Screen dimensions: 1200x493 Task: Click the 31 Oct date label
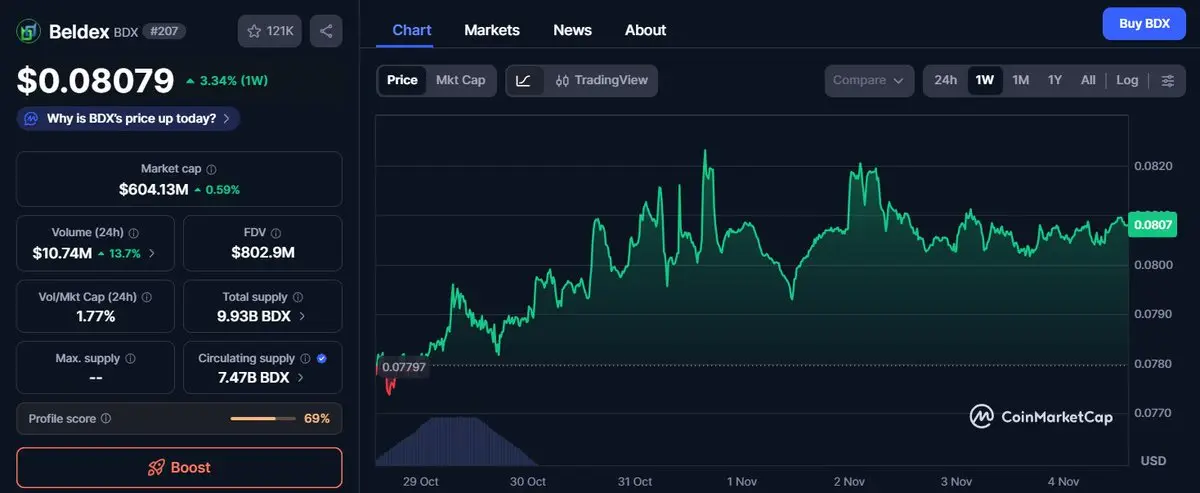click(635, 481)
